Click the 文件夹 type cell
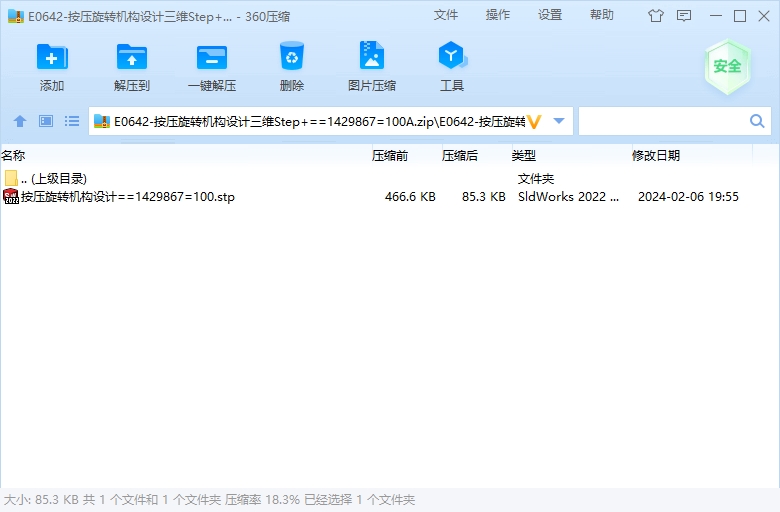 (x=536, y=178)
